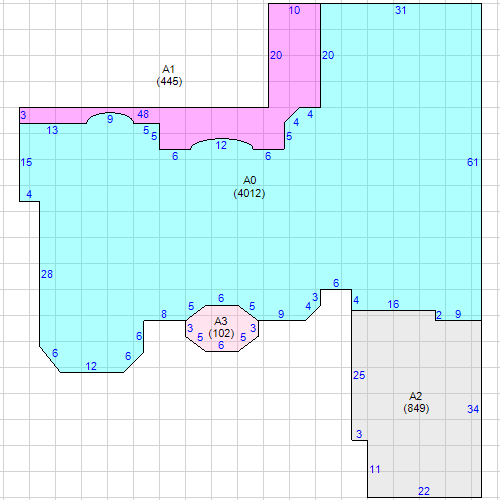The width and height of the screenshot is (500, 500).
Task: Select the dimension value 34
Action: point(473,409)
